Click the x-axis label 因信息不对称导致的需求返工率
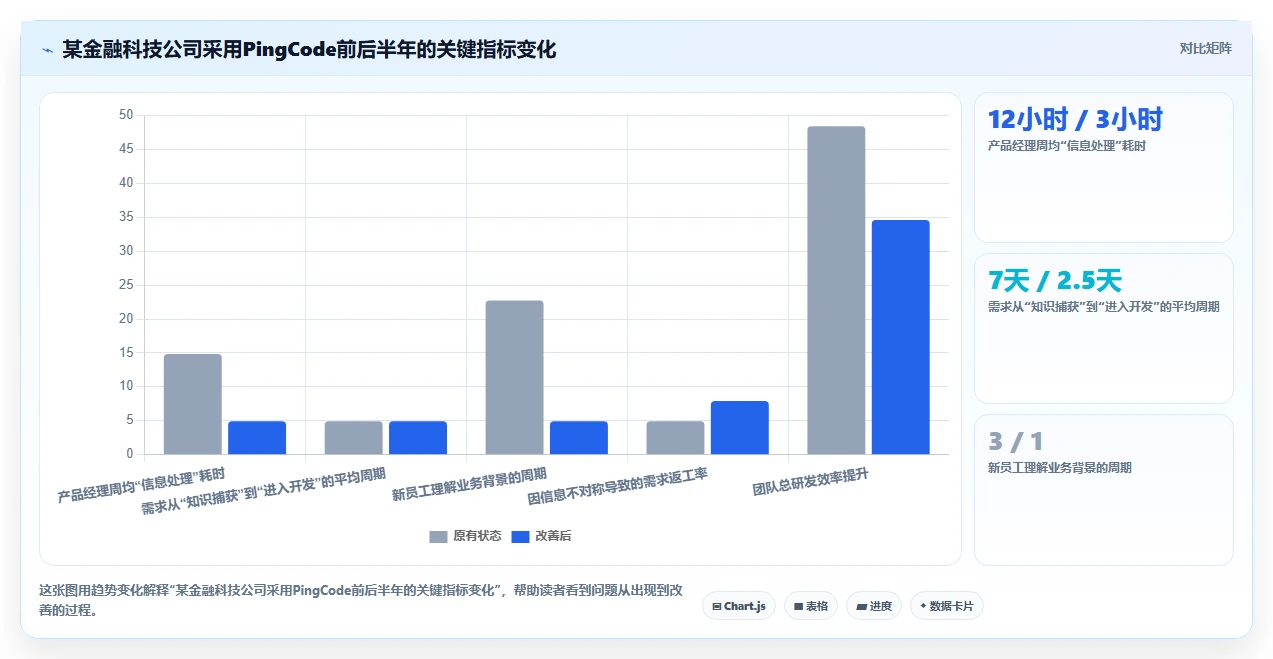This screenshot has width=1273, height=659. 618,486
